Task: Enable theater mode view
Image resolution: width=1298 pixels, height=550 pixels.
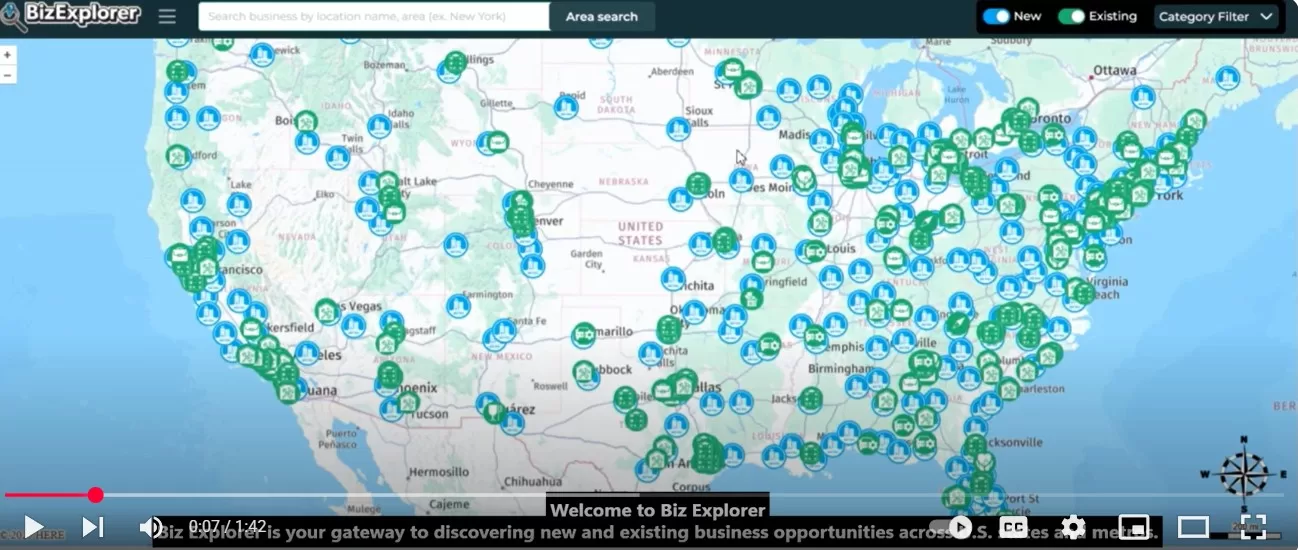Action: [1193, 527]
